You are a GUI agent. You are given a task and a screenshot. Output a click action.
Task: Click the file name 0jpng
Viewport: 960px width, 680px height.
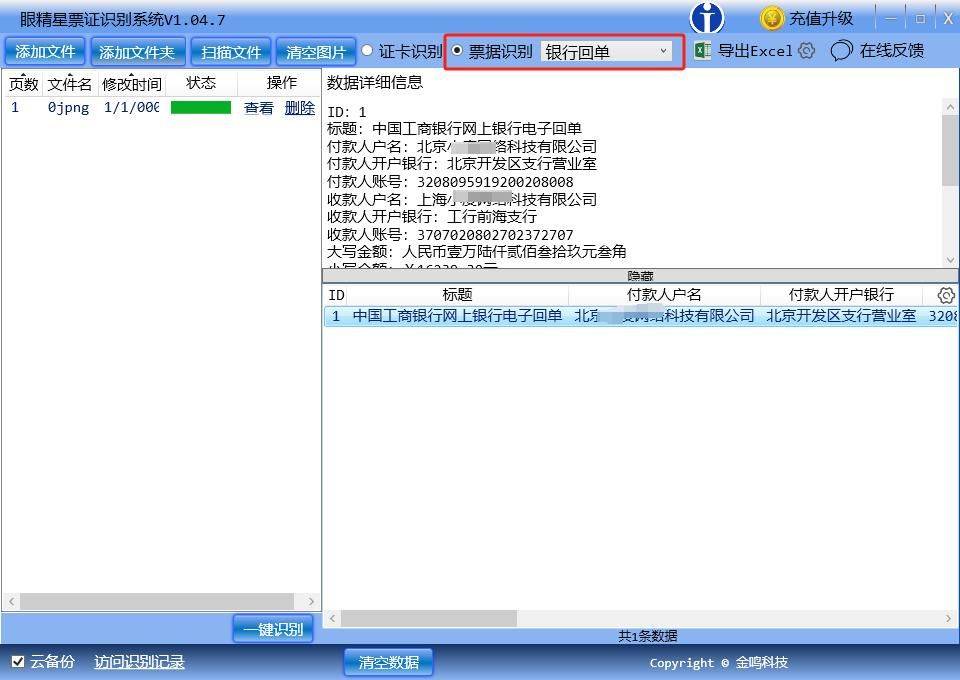point(69,108)
